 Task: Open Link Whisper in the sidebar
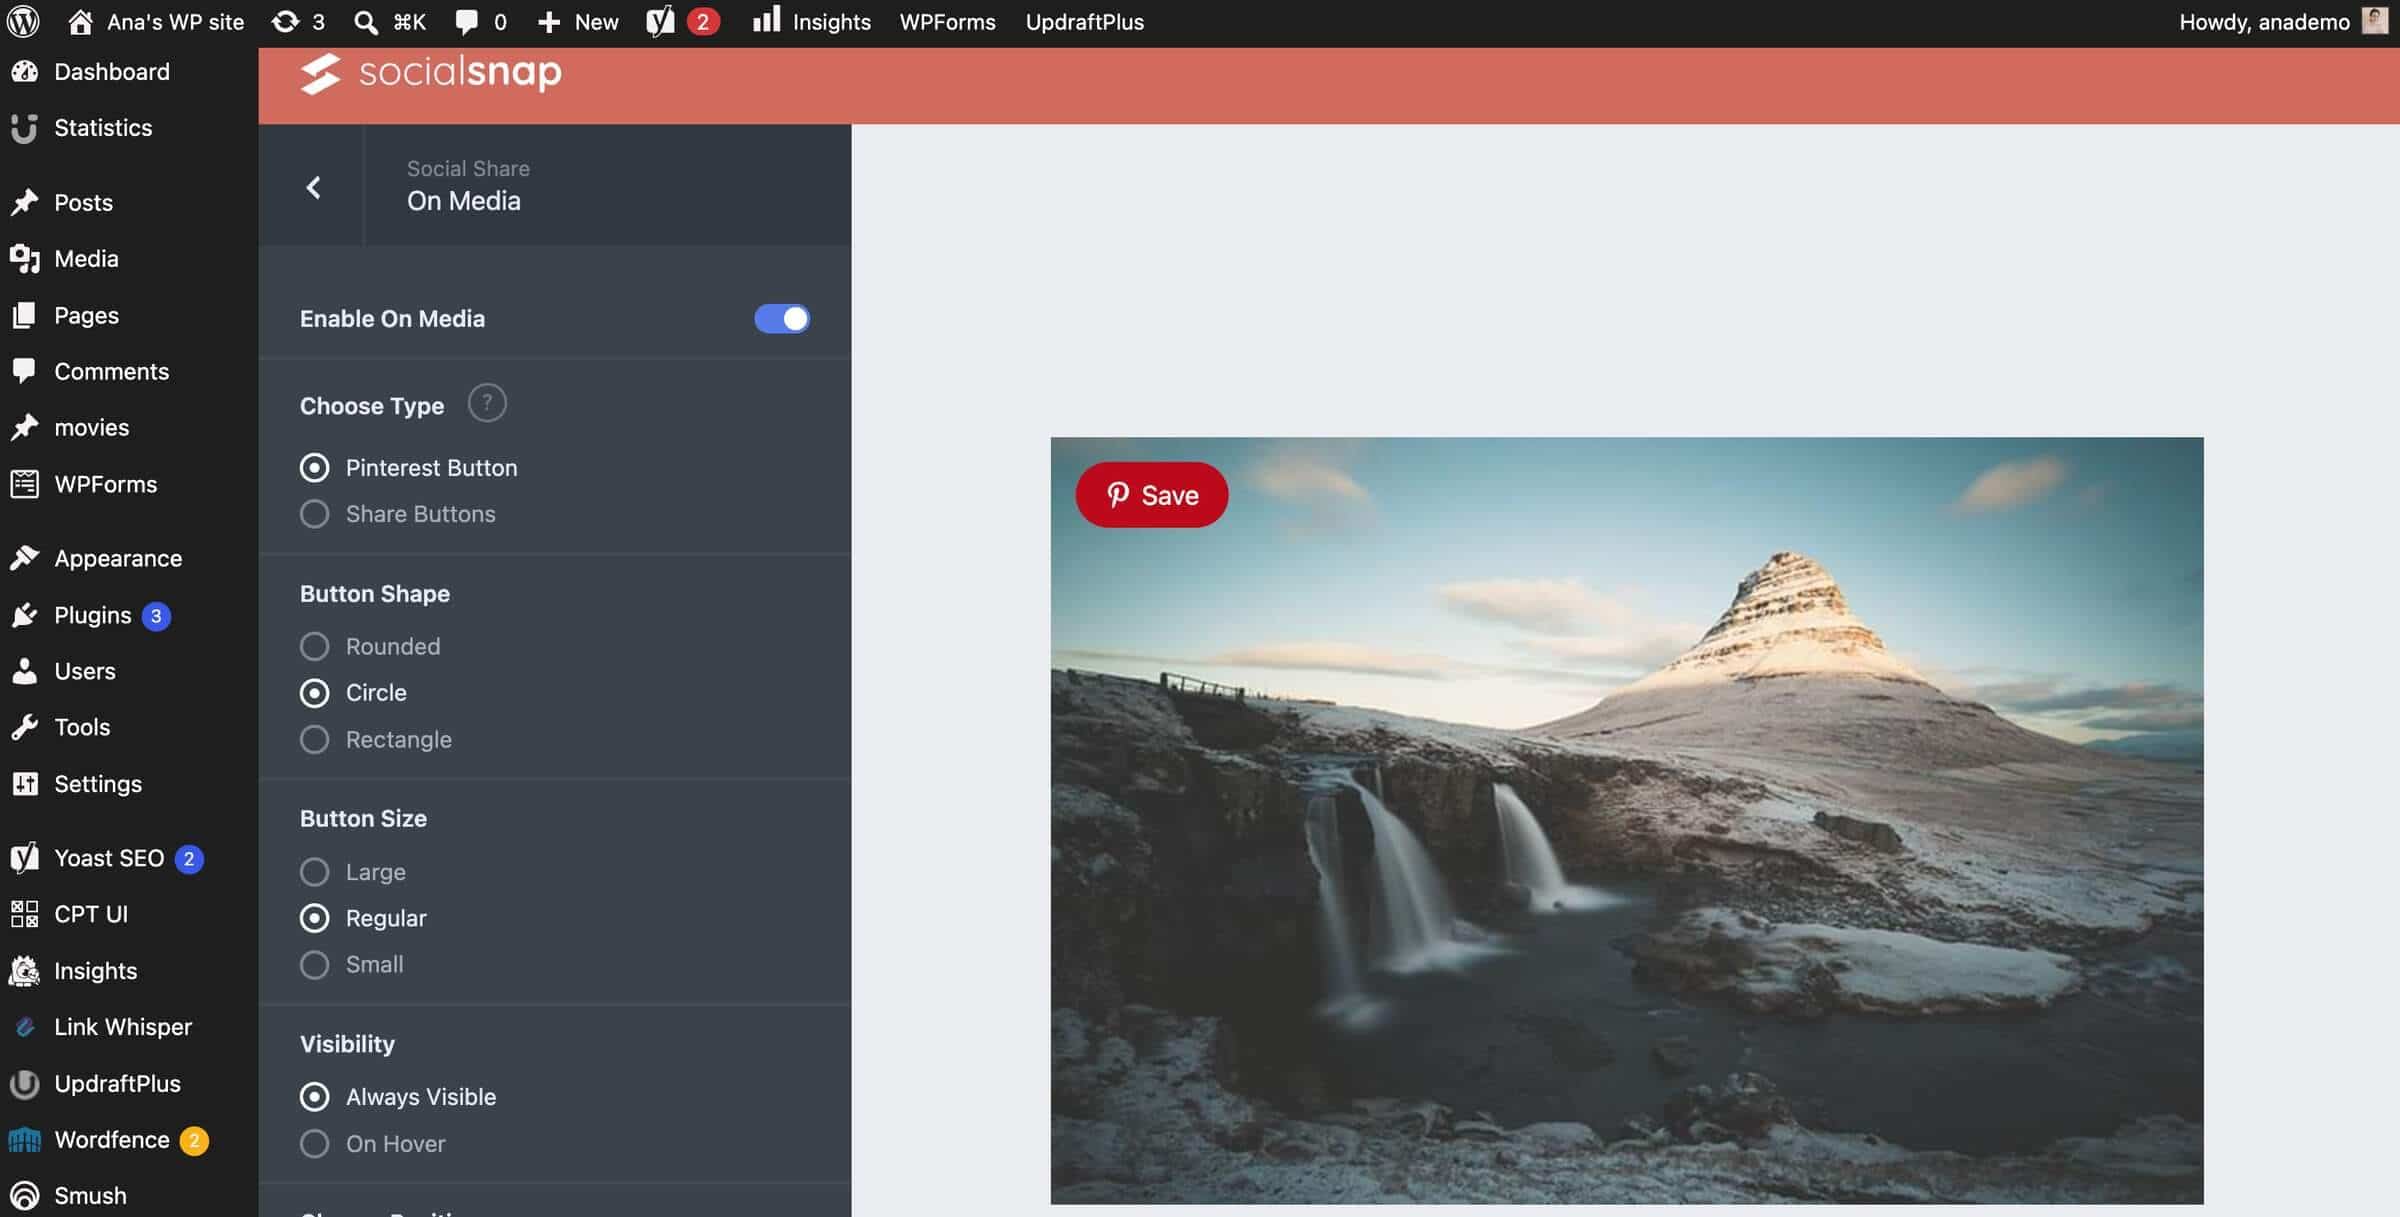(122, 1026)
